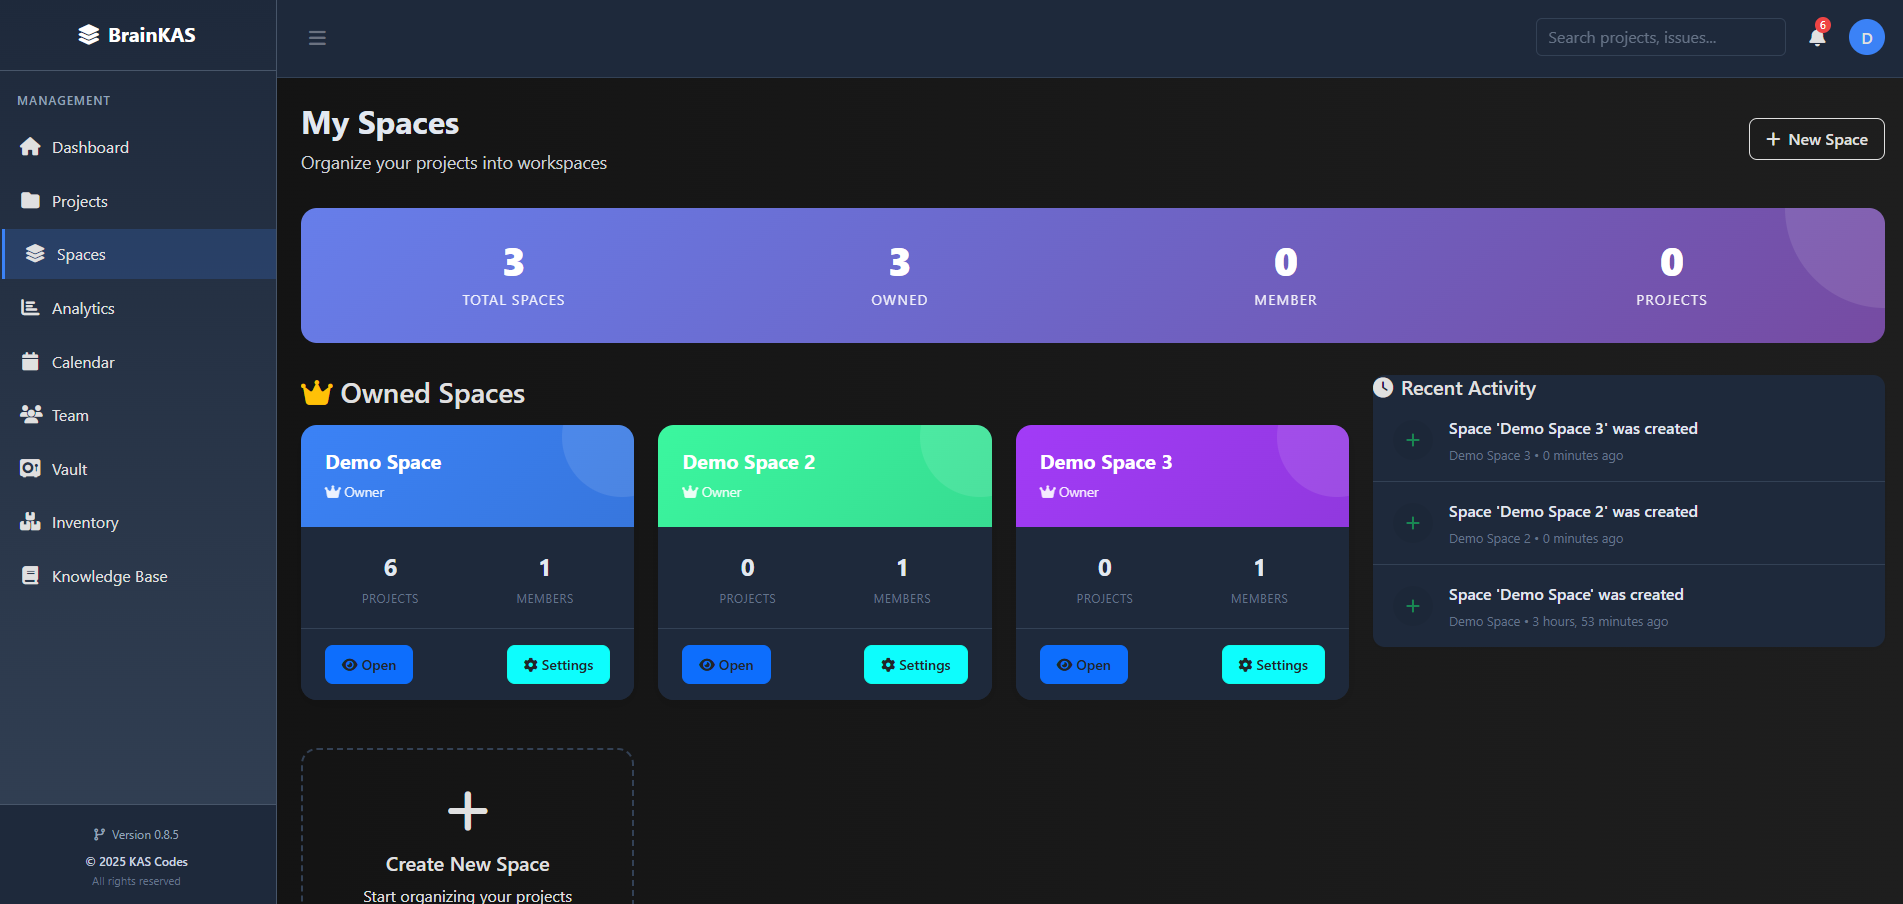Open the Demo Space workspace

tap(368, 665)
